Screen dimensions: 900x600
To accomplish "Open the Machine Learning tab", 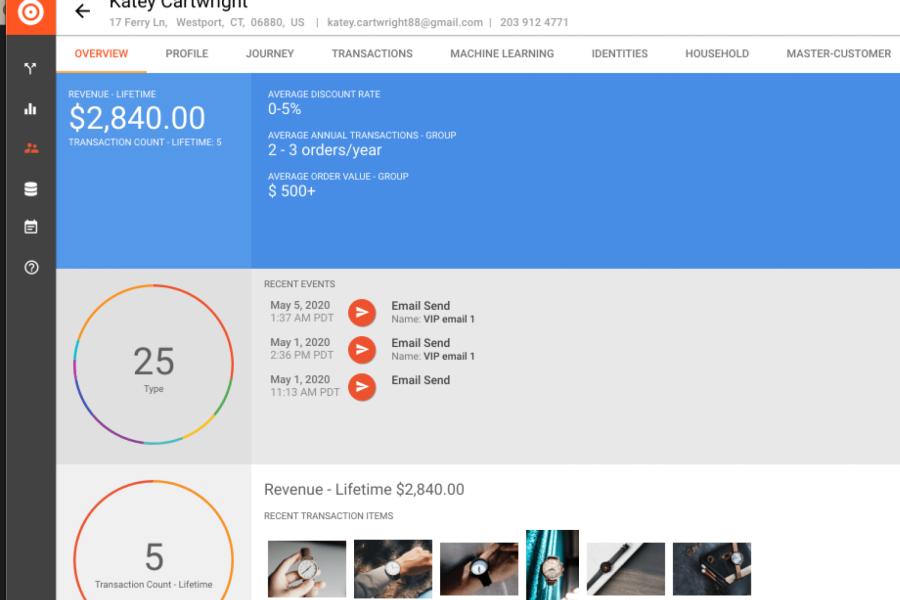I will click(x=502, y=54).
